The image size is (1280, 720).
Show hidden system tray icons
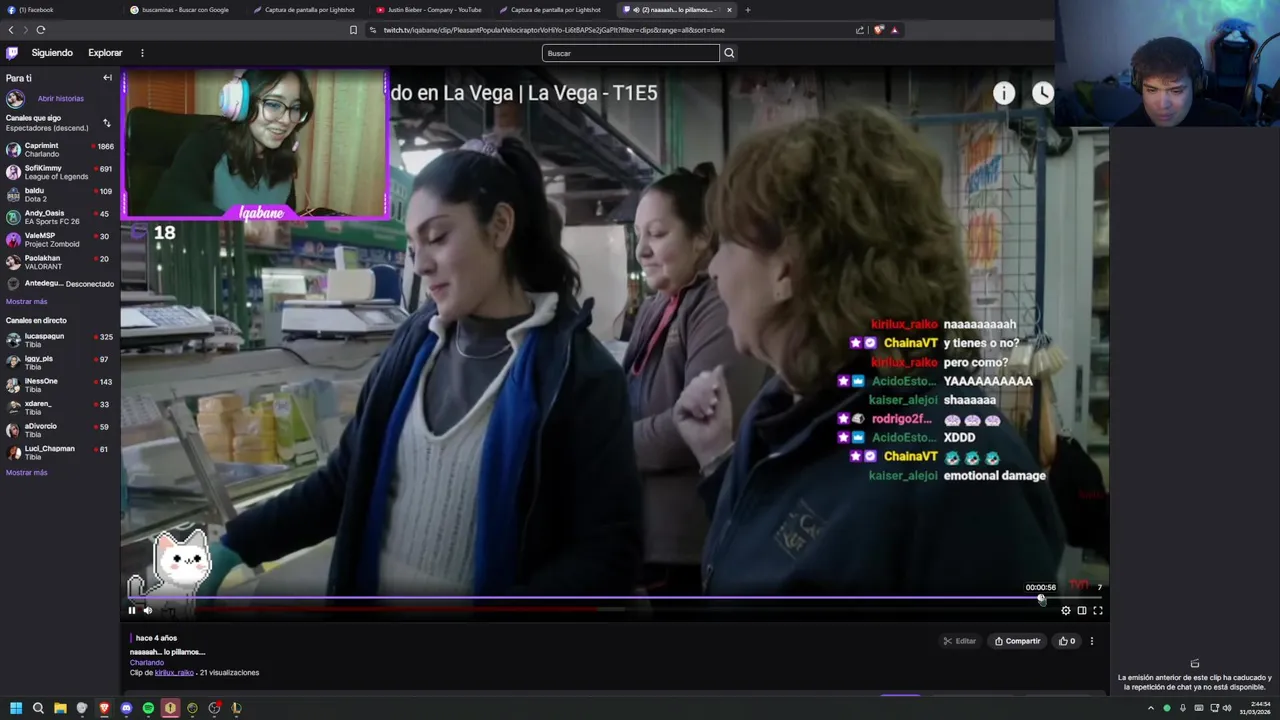point(1150,708)
